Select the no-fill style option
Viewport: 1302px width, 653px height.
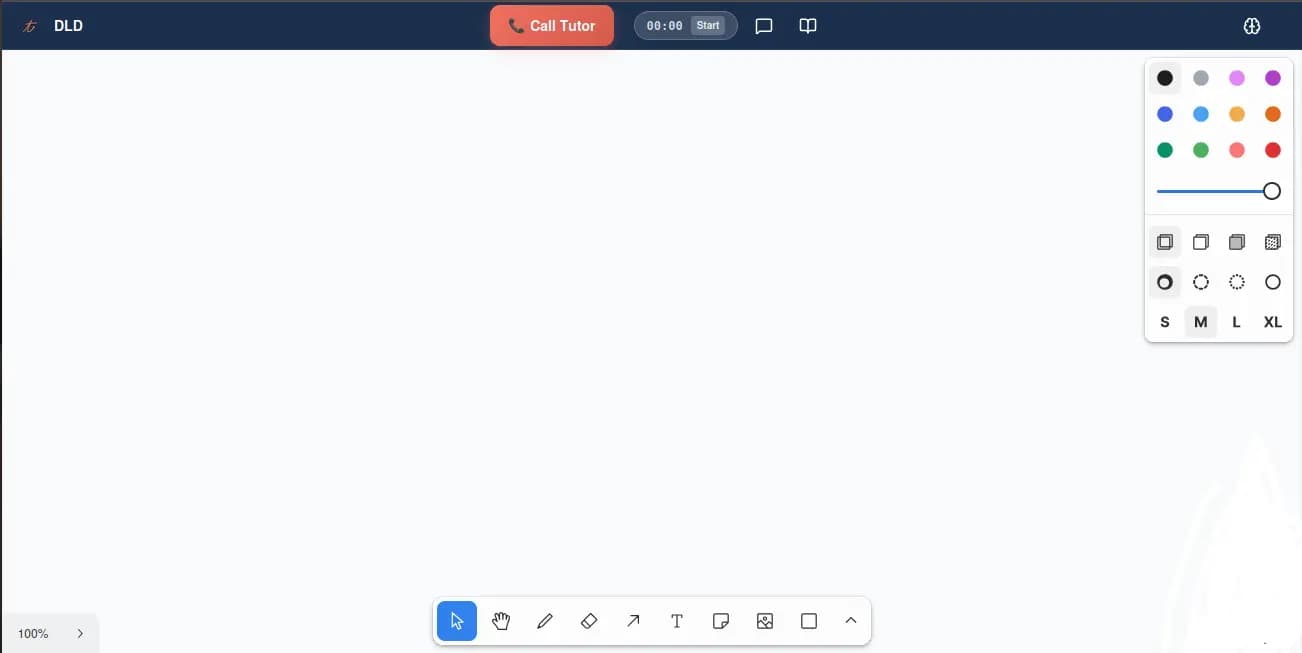tap(1165, 242)
